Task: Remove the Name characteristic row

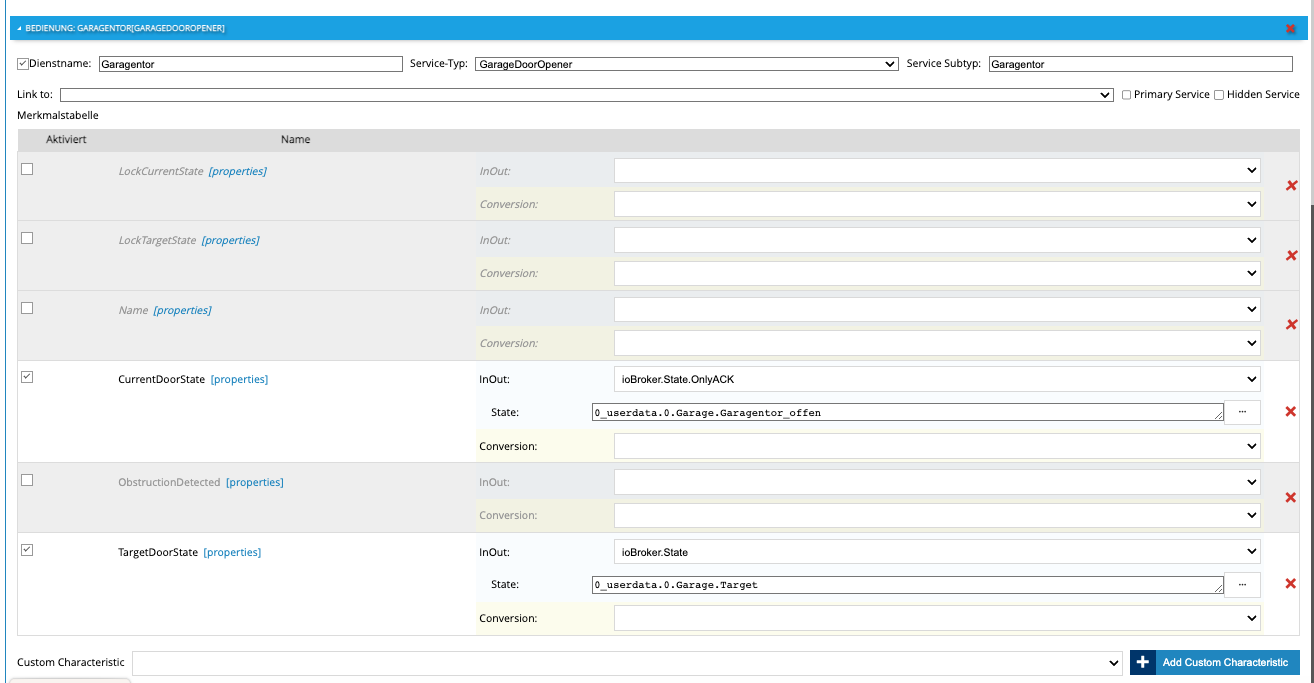Action: coord(1291,325)
